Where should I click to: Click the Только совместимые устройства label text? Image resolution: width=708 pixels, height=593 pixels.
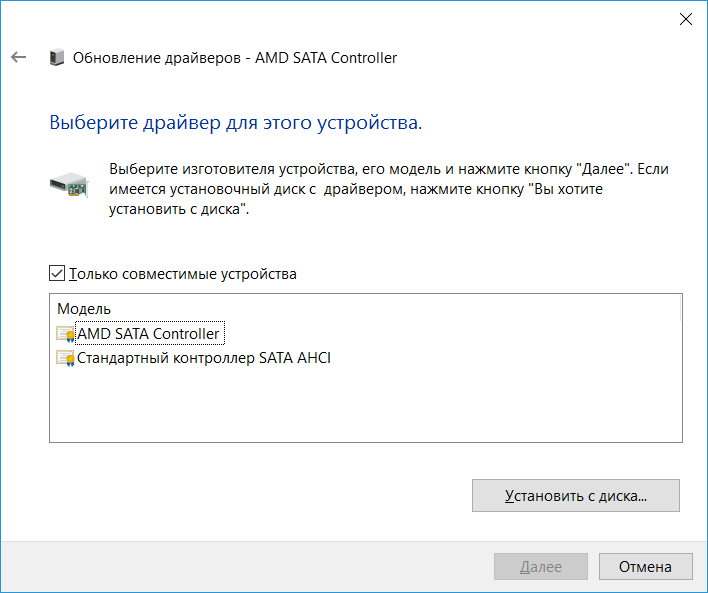click(x=183, y=274)
